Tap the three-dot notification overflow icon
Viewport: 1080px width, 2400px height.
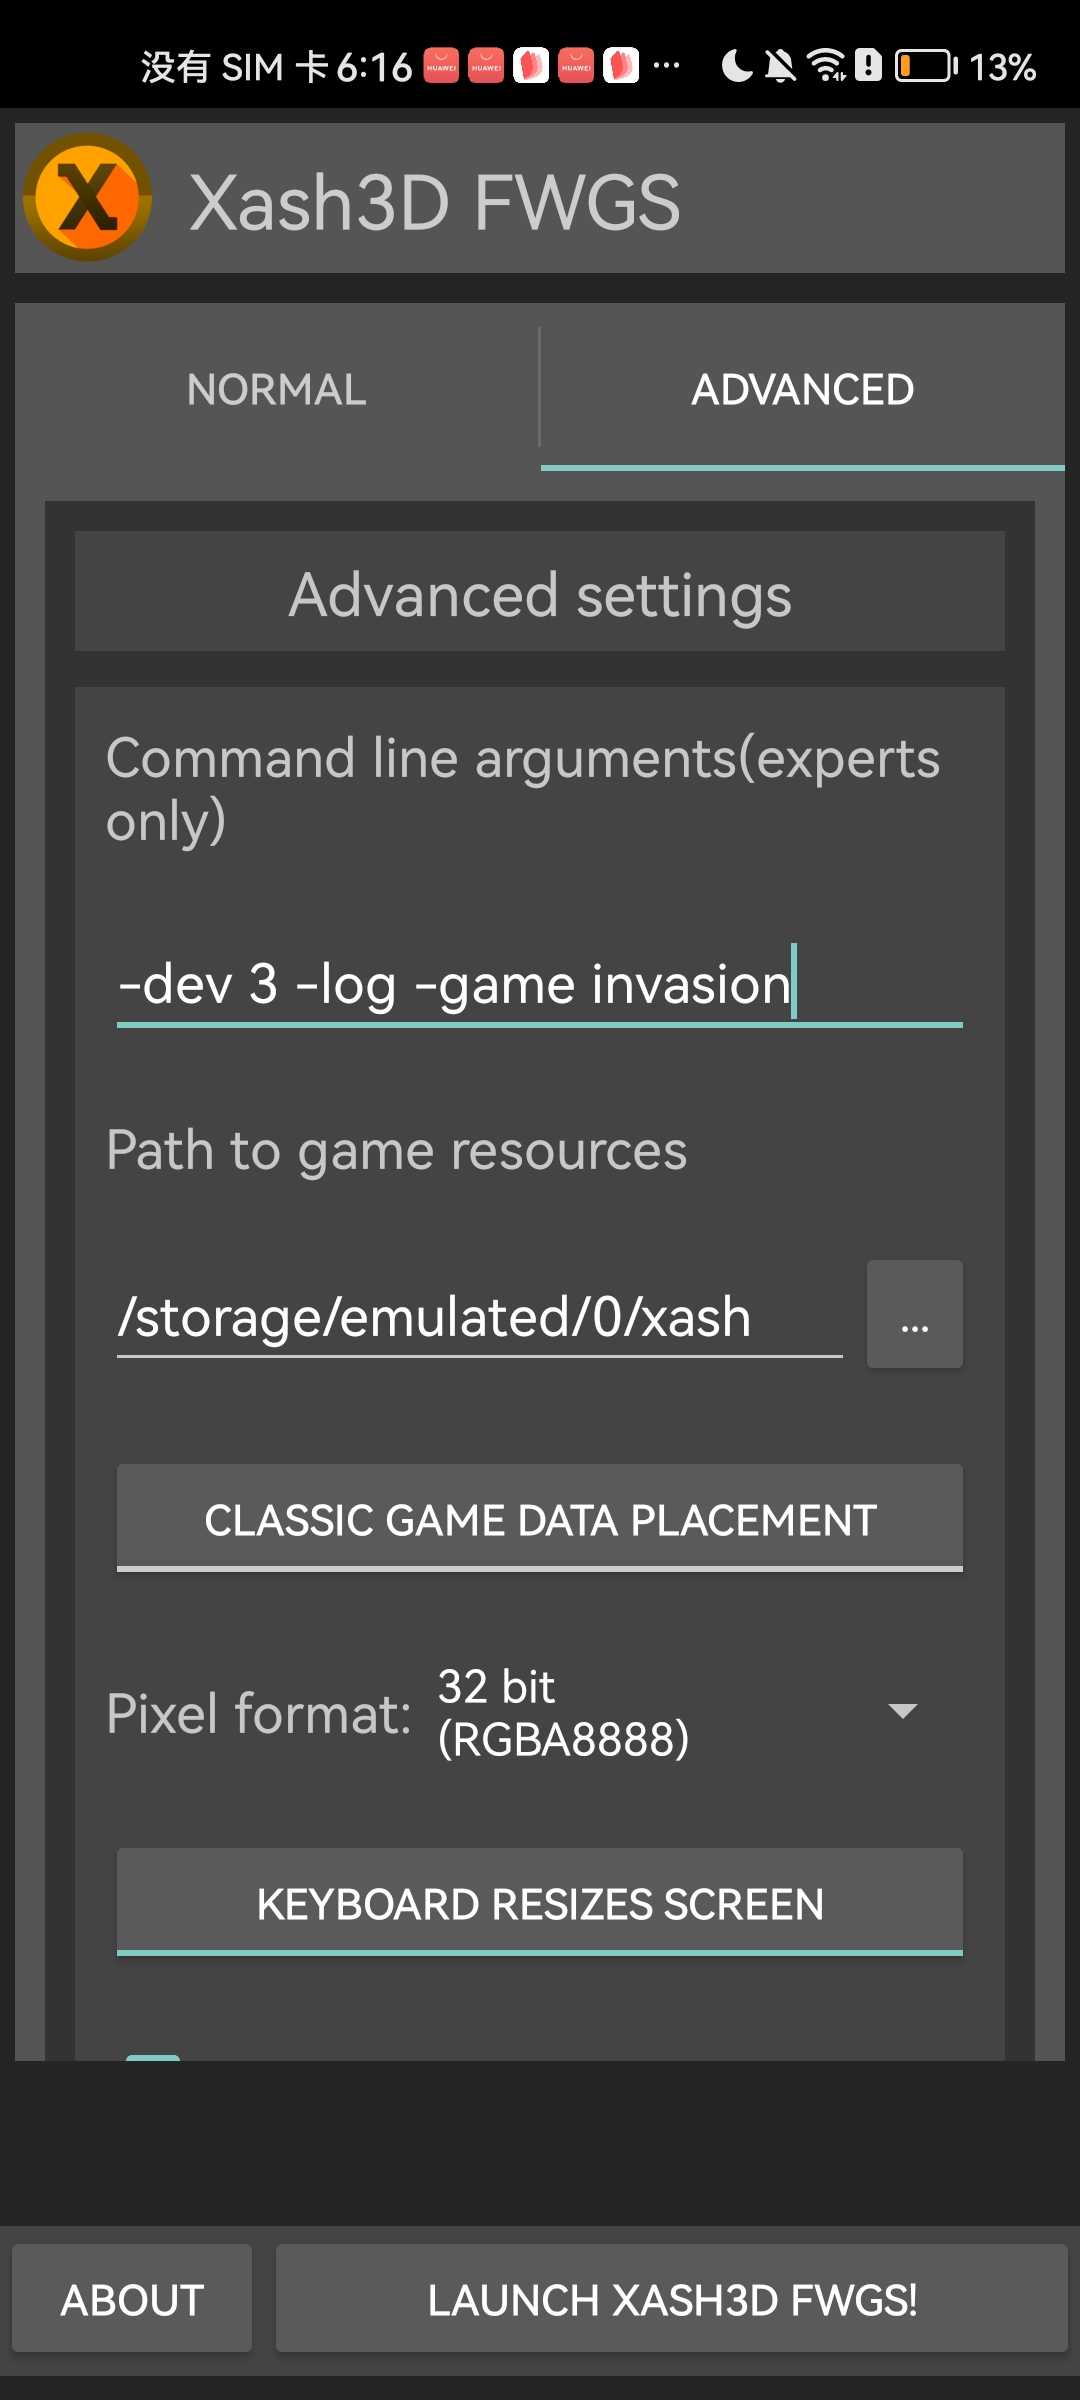pos(666,66)
